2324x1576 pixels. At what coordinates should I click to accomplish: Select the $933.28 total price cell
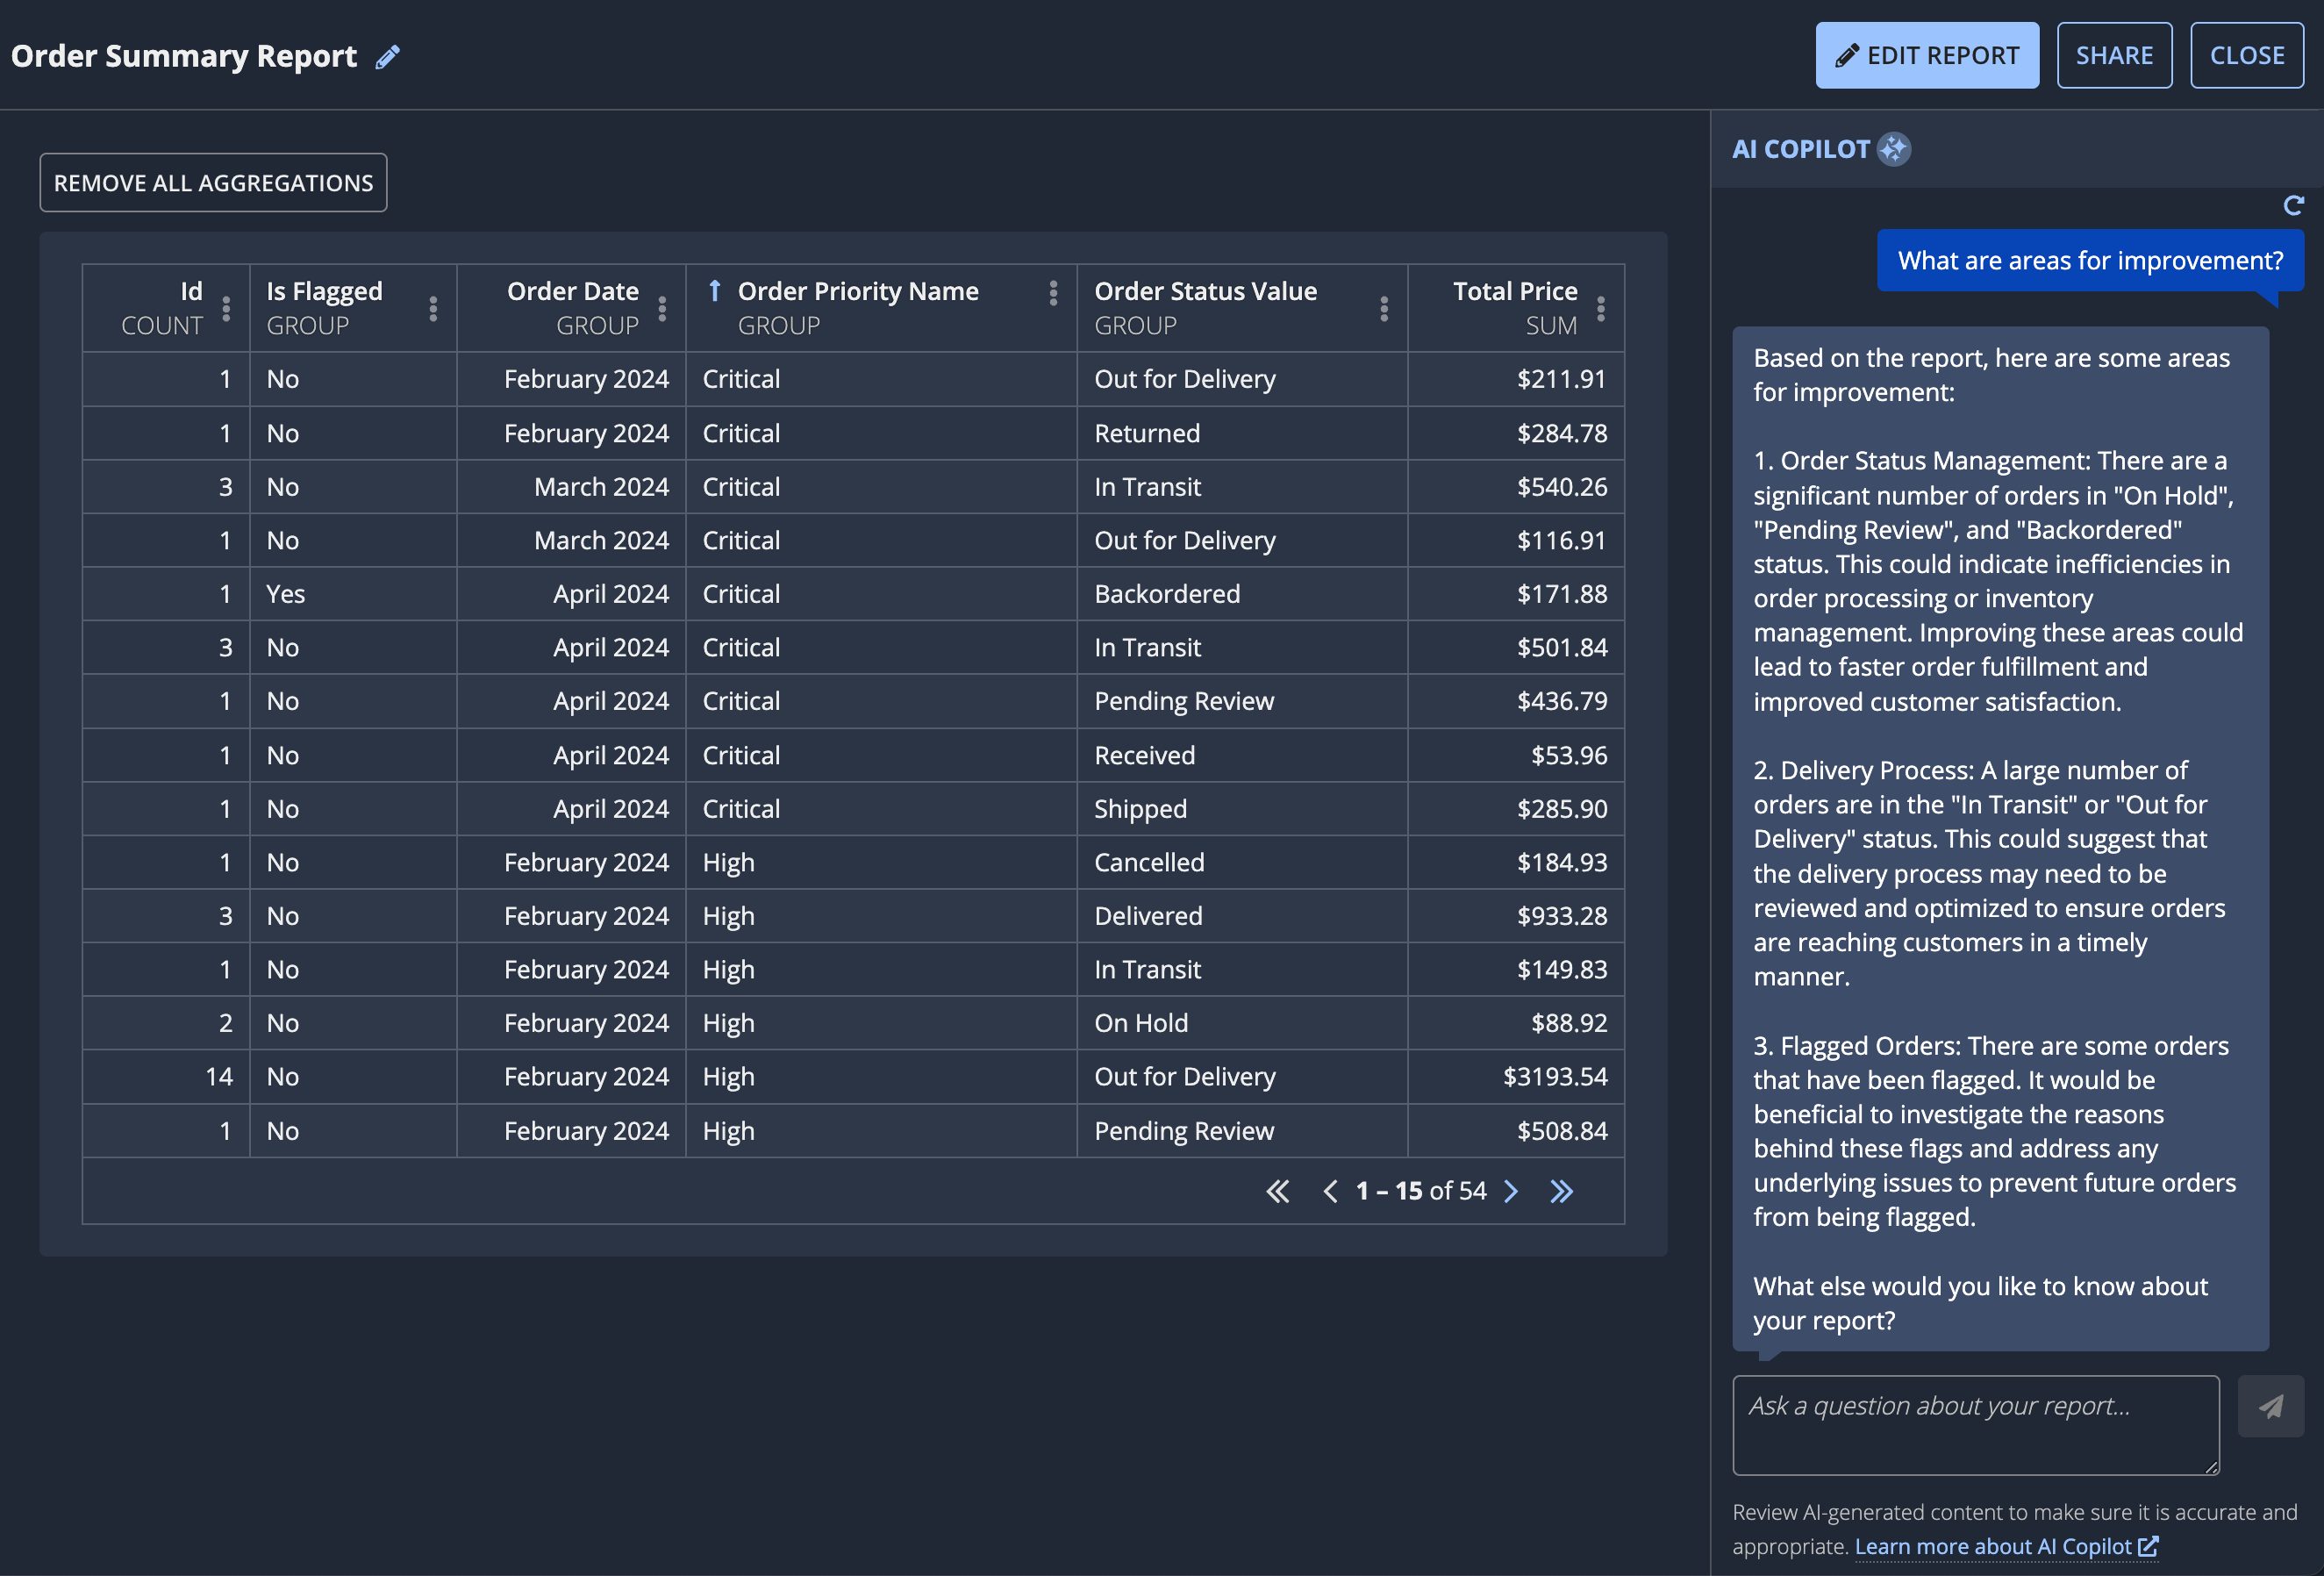coord(1516,916)
